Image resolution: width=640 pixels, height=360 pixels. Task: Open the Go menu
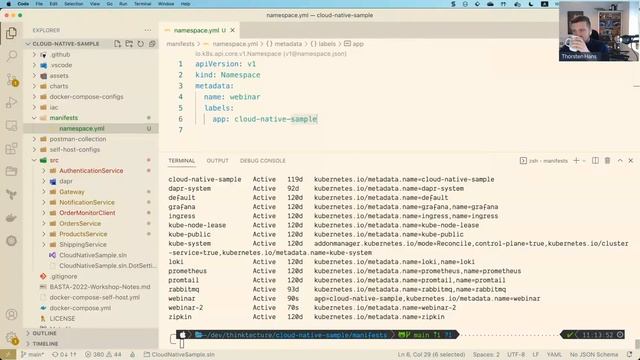pyautogui.click(x=109, y=4)
